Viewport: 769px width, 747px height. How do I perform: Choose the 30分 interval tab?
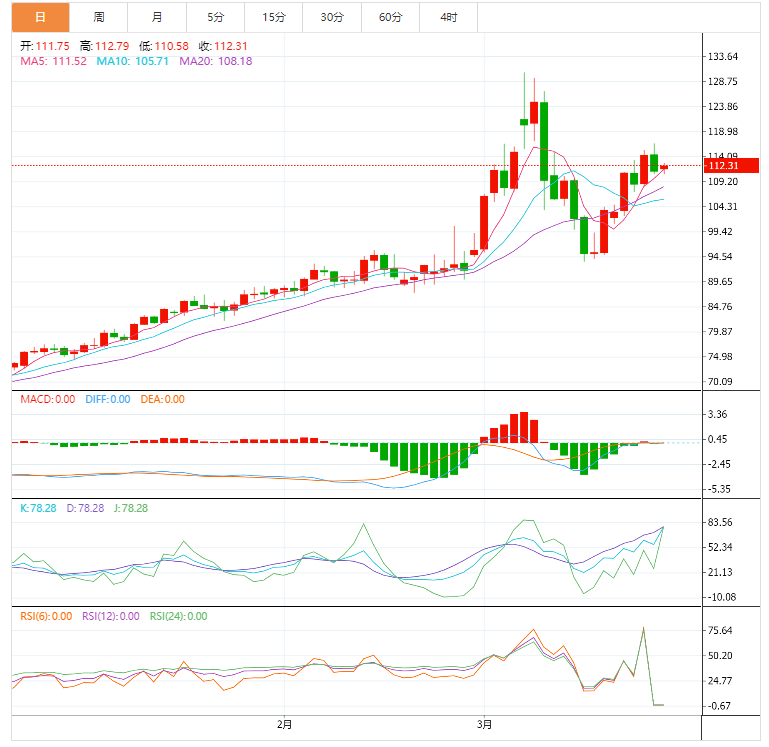tap(332, 18)
